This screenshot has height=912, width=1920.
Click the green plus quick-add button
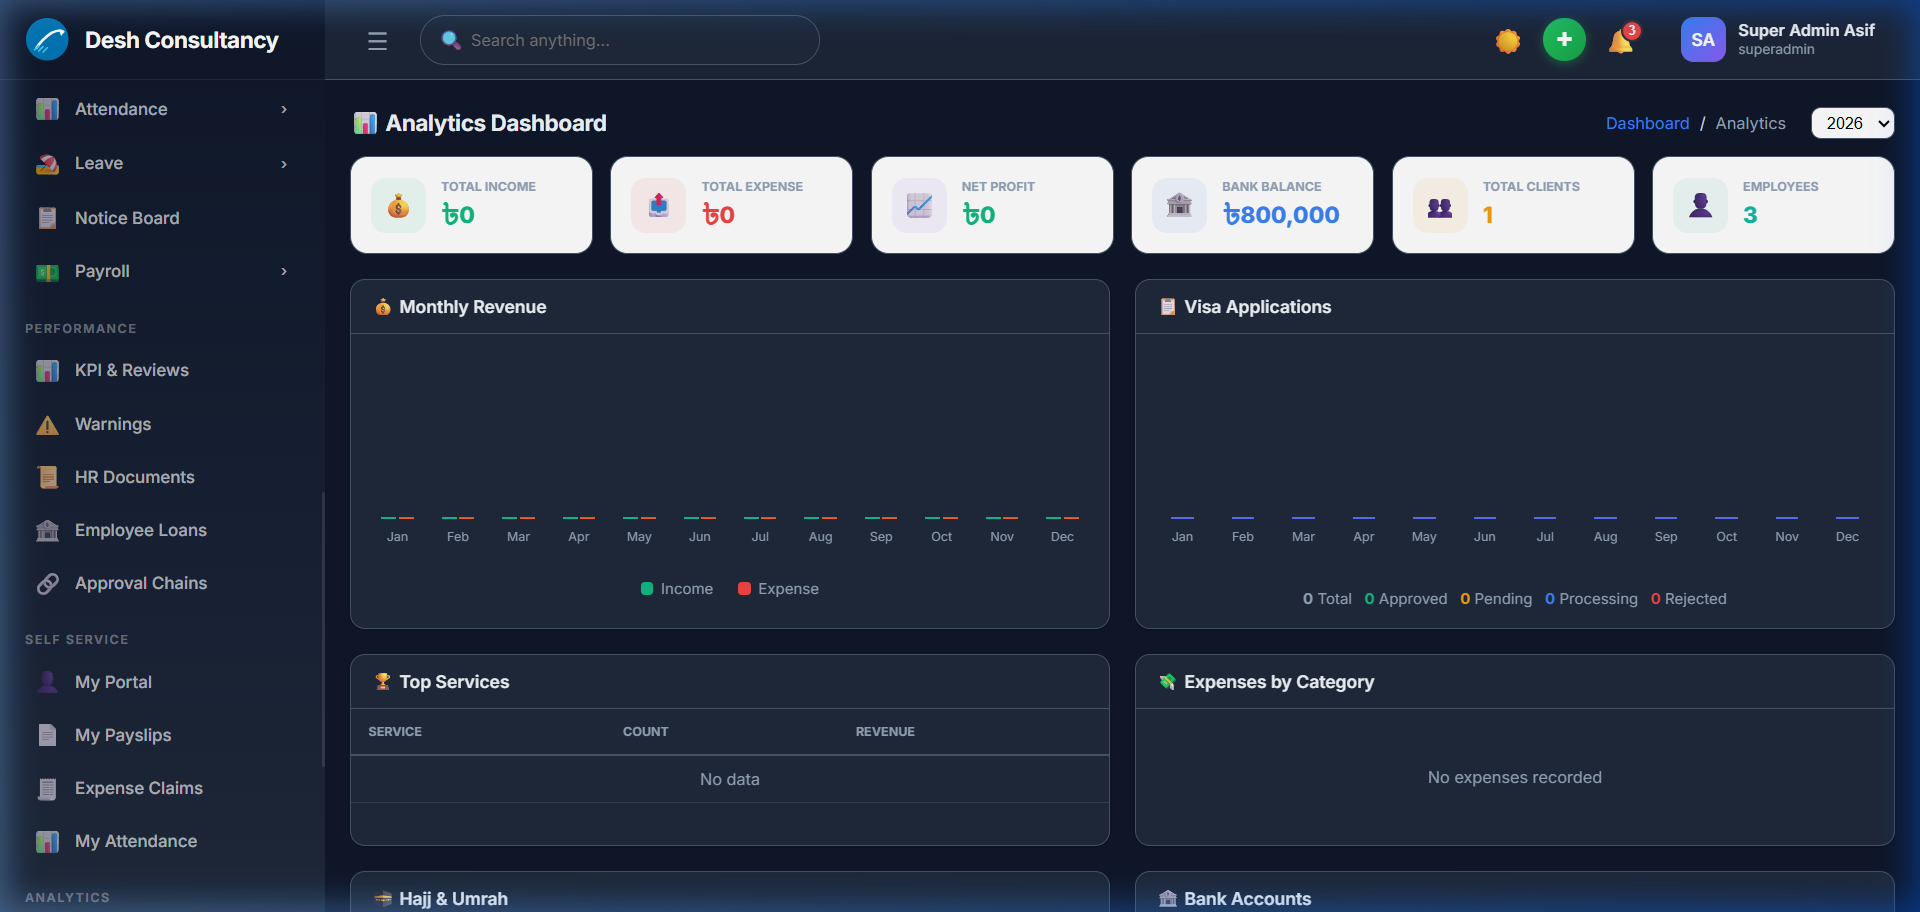click(x=1564, y=40)
